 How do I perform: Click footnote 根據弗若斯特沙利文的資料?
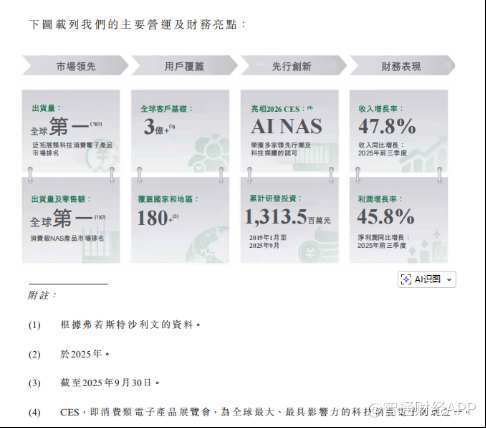[130, 324]
